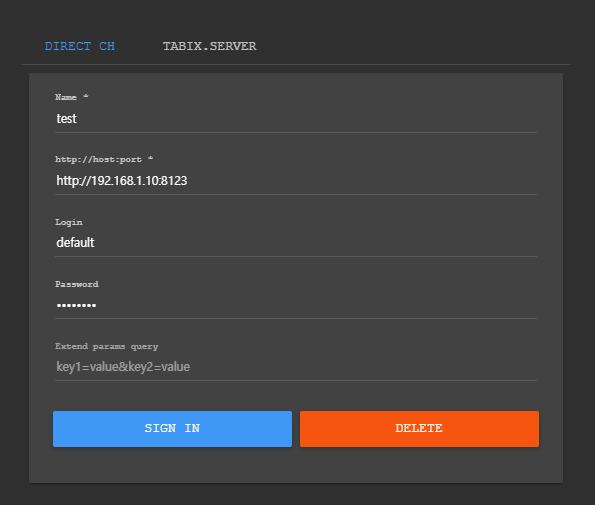595x505 pixels.
Task: Switch to the DIRECT CH tab
Action: [80, 46]
